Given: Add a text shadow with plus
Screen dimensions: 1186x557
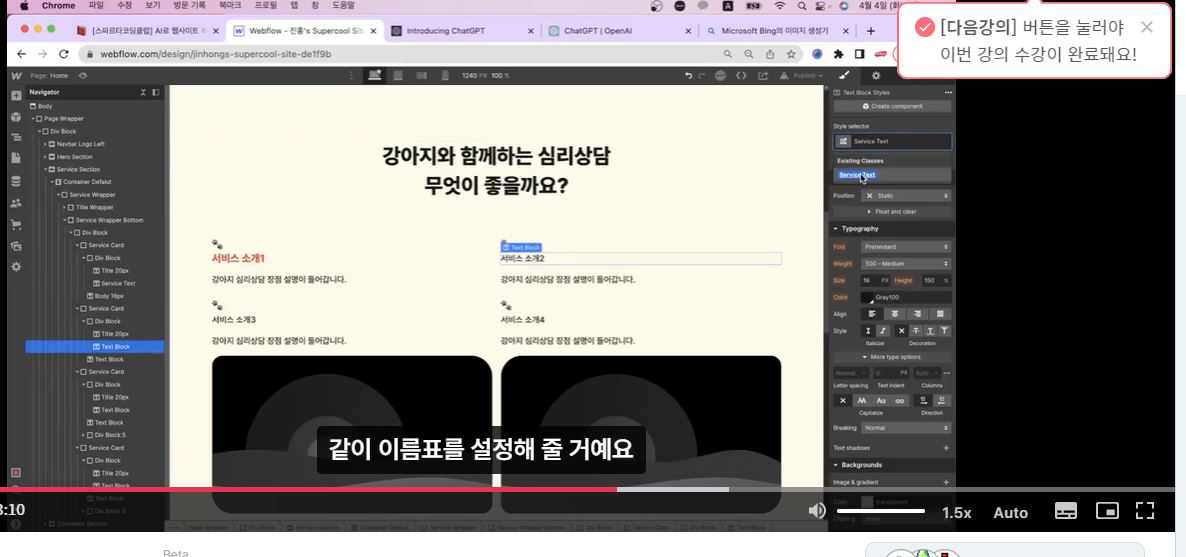Looking at the screenshot, I should pyautogui.click(x=945, y=448).
